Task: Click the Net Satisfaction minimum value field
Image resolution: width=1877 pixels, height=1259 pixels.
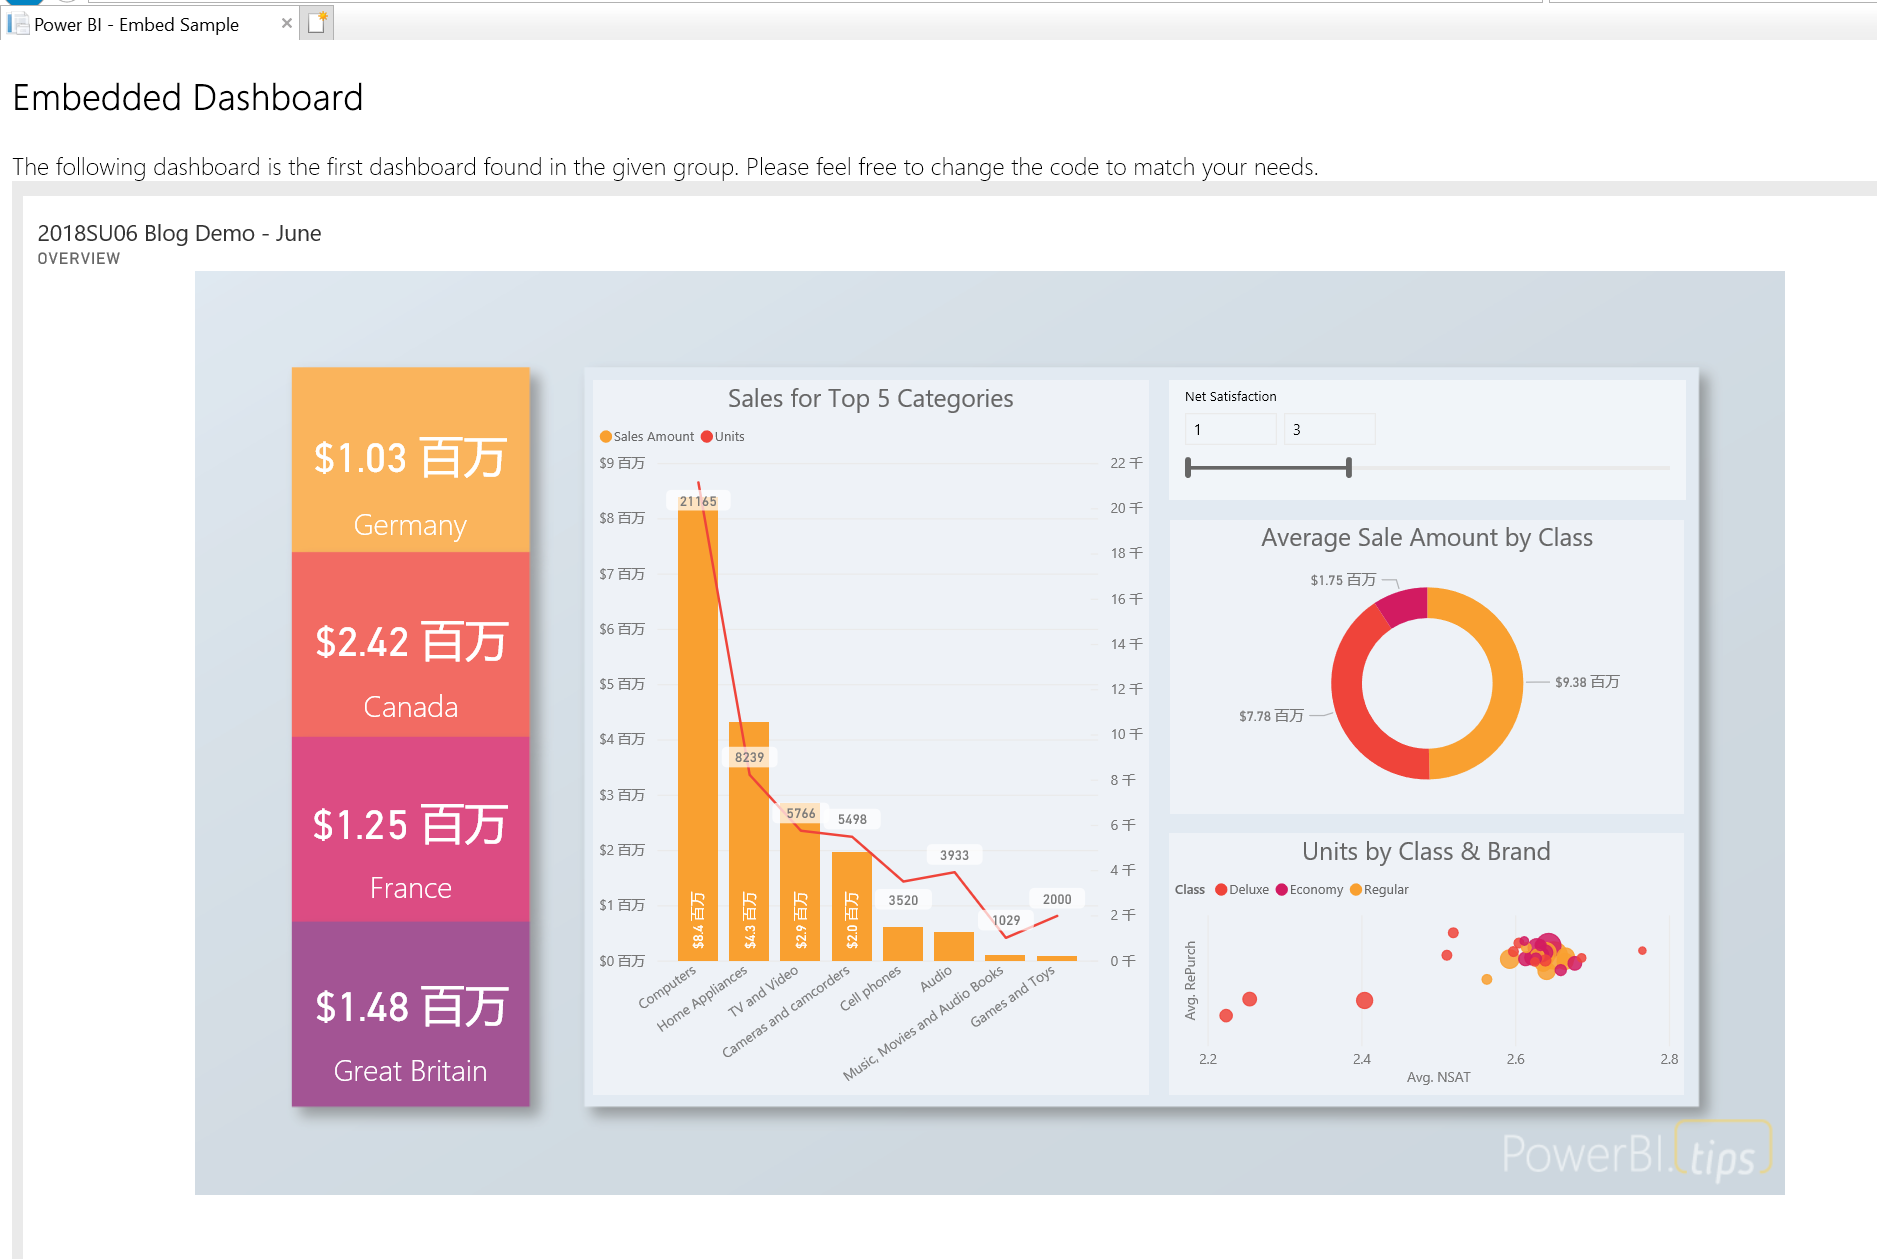Action: tap(1230, 430)
